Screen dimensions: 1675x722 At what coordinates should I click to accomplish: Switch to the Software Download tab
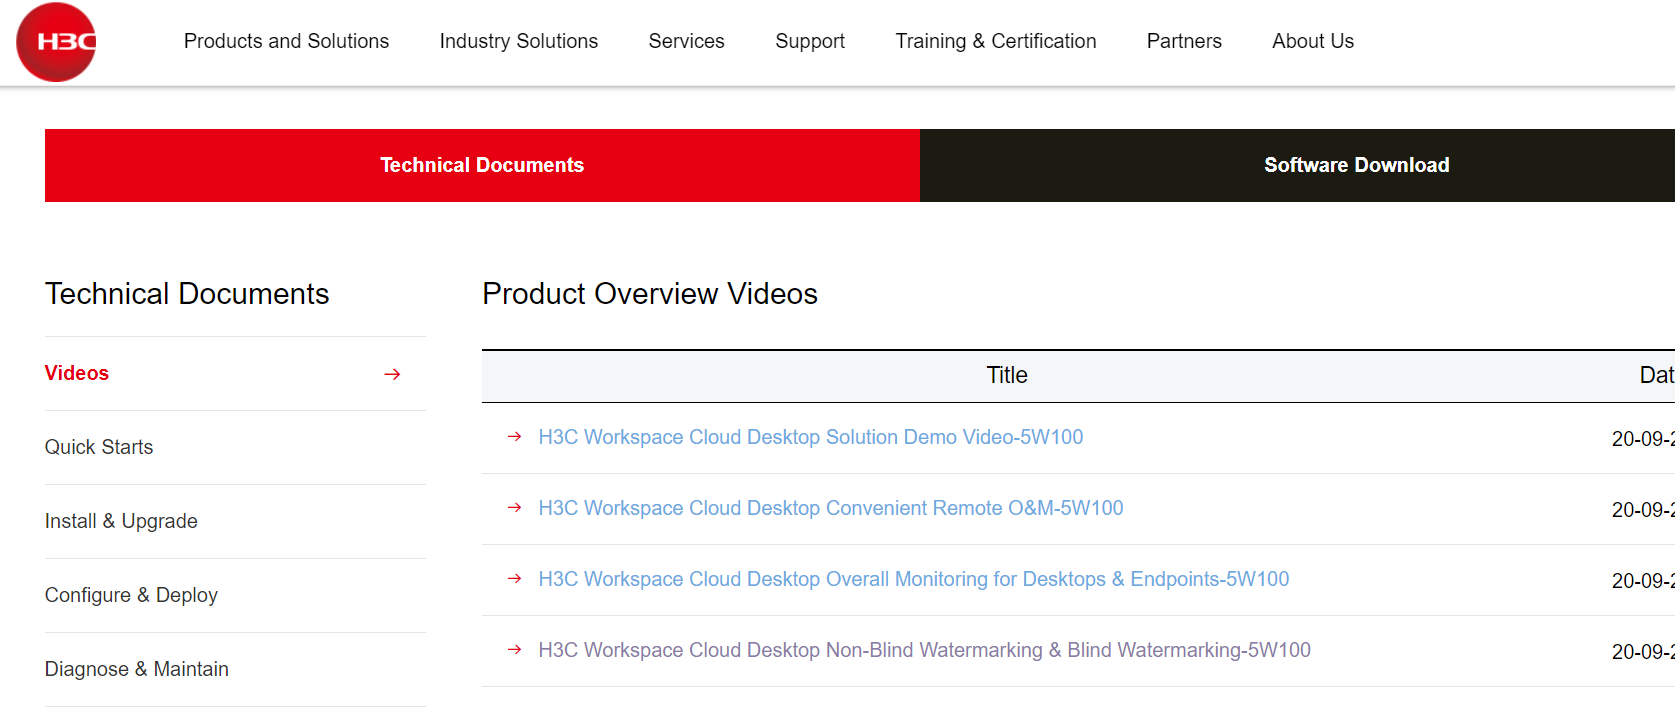tap(1356, 165)
